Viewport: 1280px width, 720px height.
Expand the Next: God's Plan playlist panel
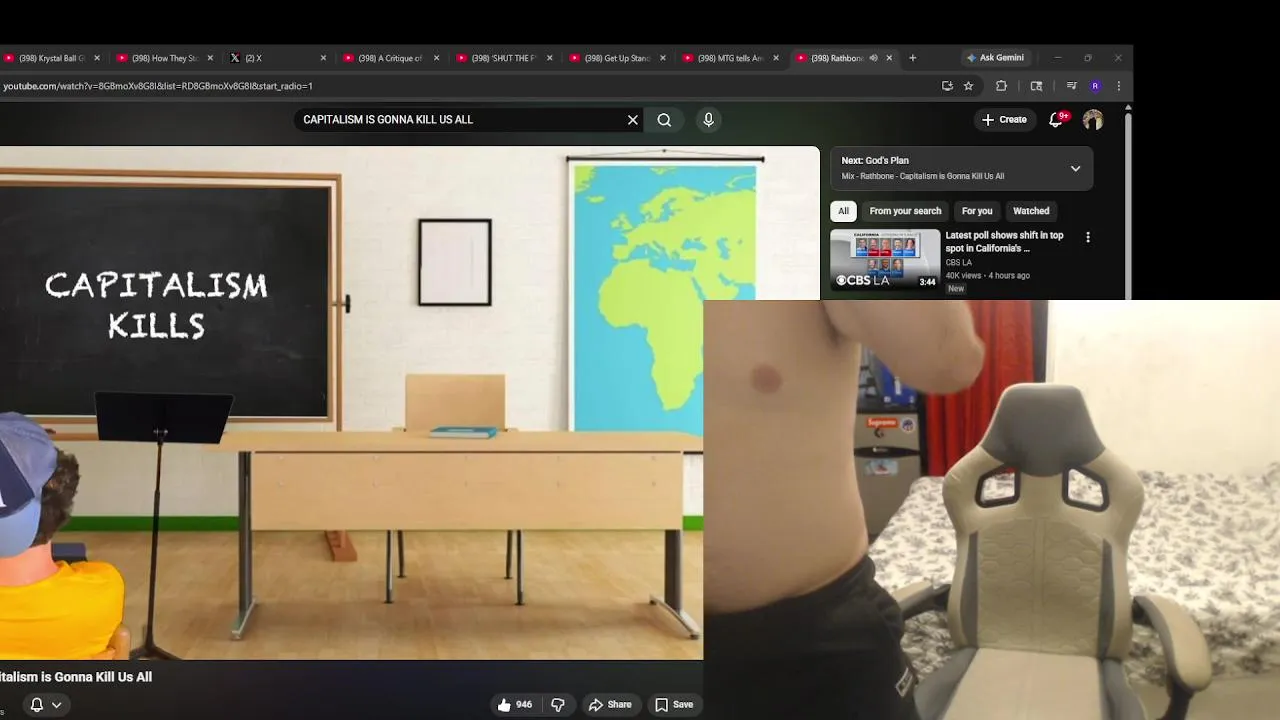pos(1075,168)
